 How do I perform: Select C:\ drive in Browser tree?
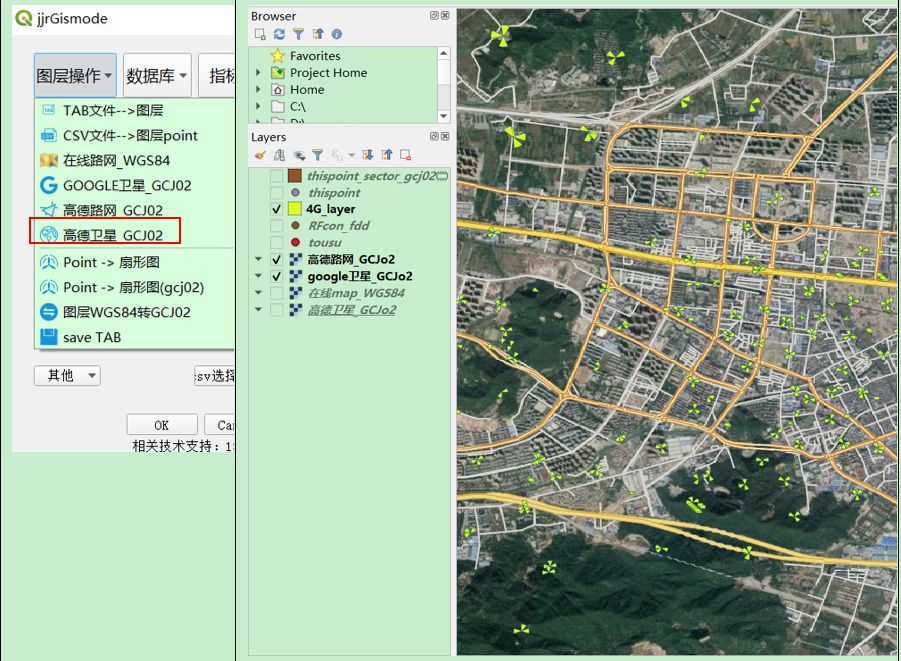tap(298, 107)
